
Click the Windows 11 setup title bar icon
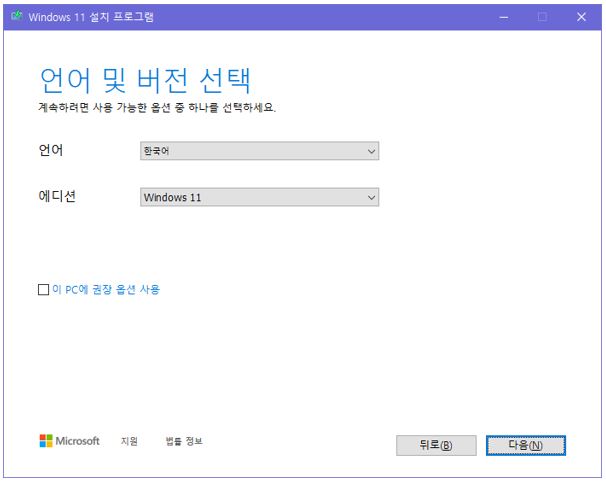pos(17,16)
